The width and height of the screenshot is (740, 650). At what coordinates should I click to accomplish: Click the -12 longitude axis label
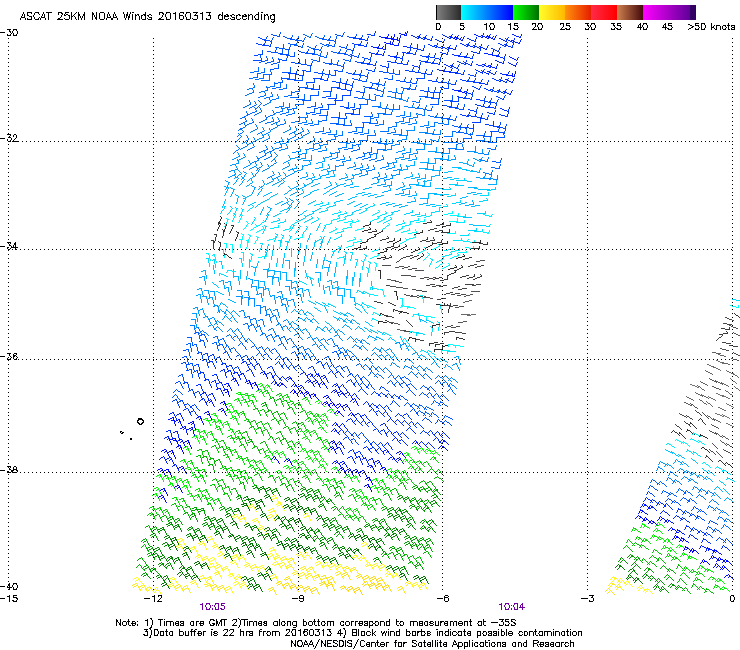click(153, 599)
